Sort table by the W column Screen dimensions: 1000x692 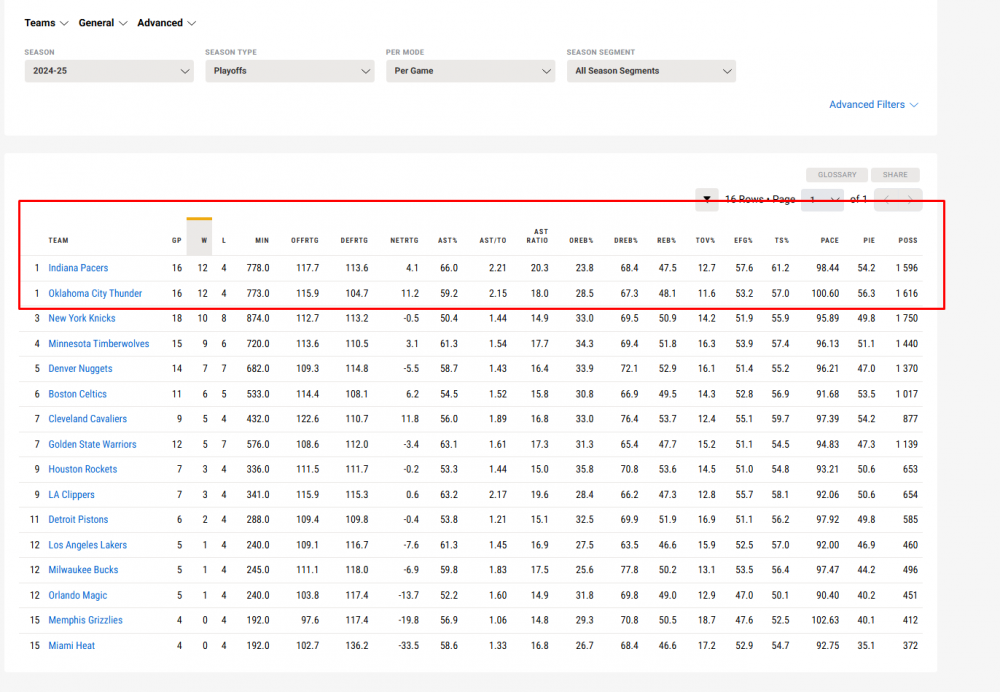click(x=203, y=240)
